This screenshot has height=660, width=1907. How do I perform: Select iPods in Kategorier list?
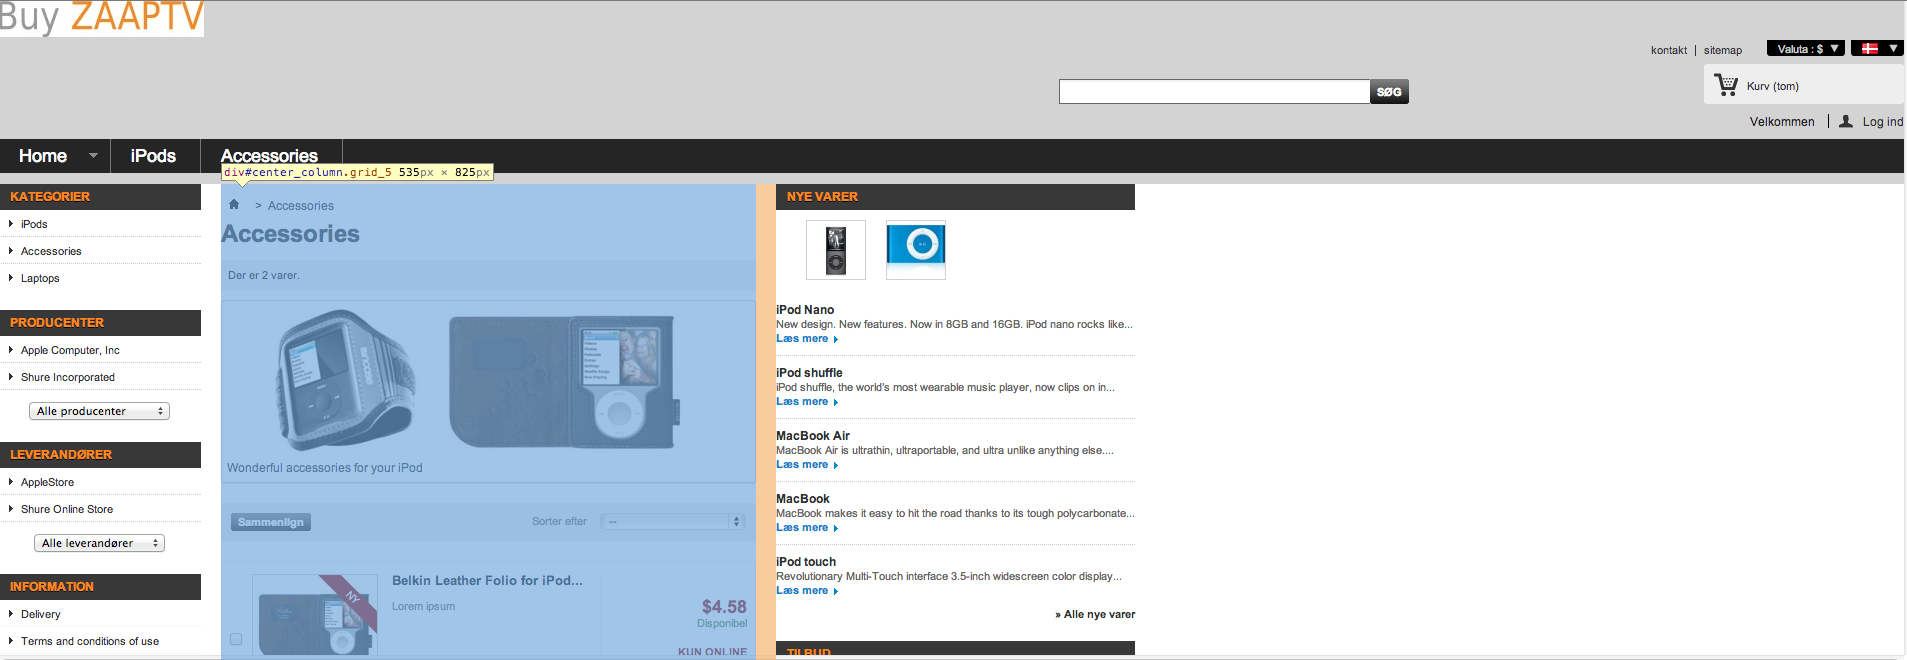[x=34, y=224]
